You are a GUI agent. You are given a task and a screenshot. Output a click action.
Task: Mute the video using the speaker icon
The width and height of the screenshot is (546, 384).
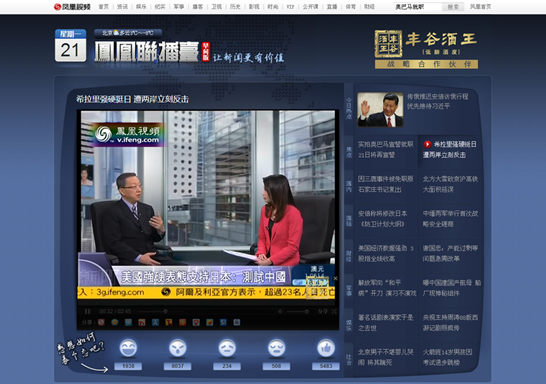pyautogui.click(x=281, y=311)
